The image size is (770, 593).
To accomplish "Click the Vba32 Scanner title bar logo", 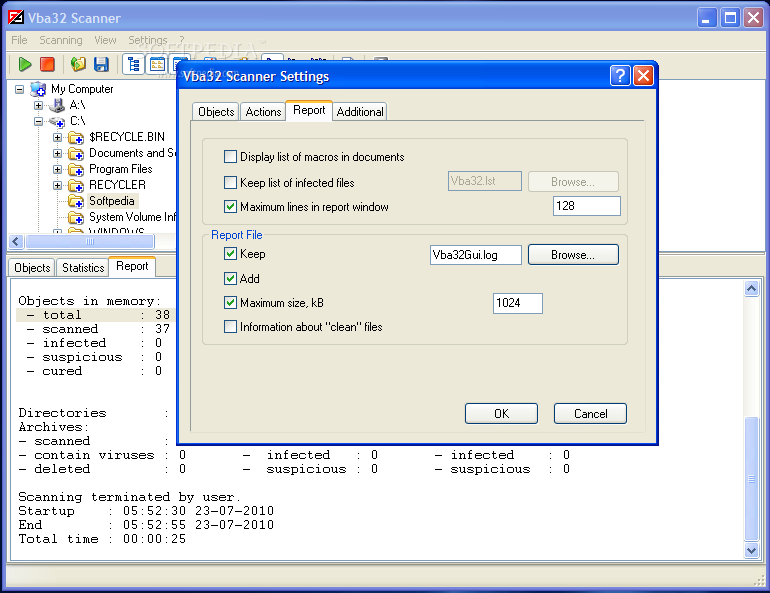I will (x=16, y=18).
